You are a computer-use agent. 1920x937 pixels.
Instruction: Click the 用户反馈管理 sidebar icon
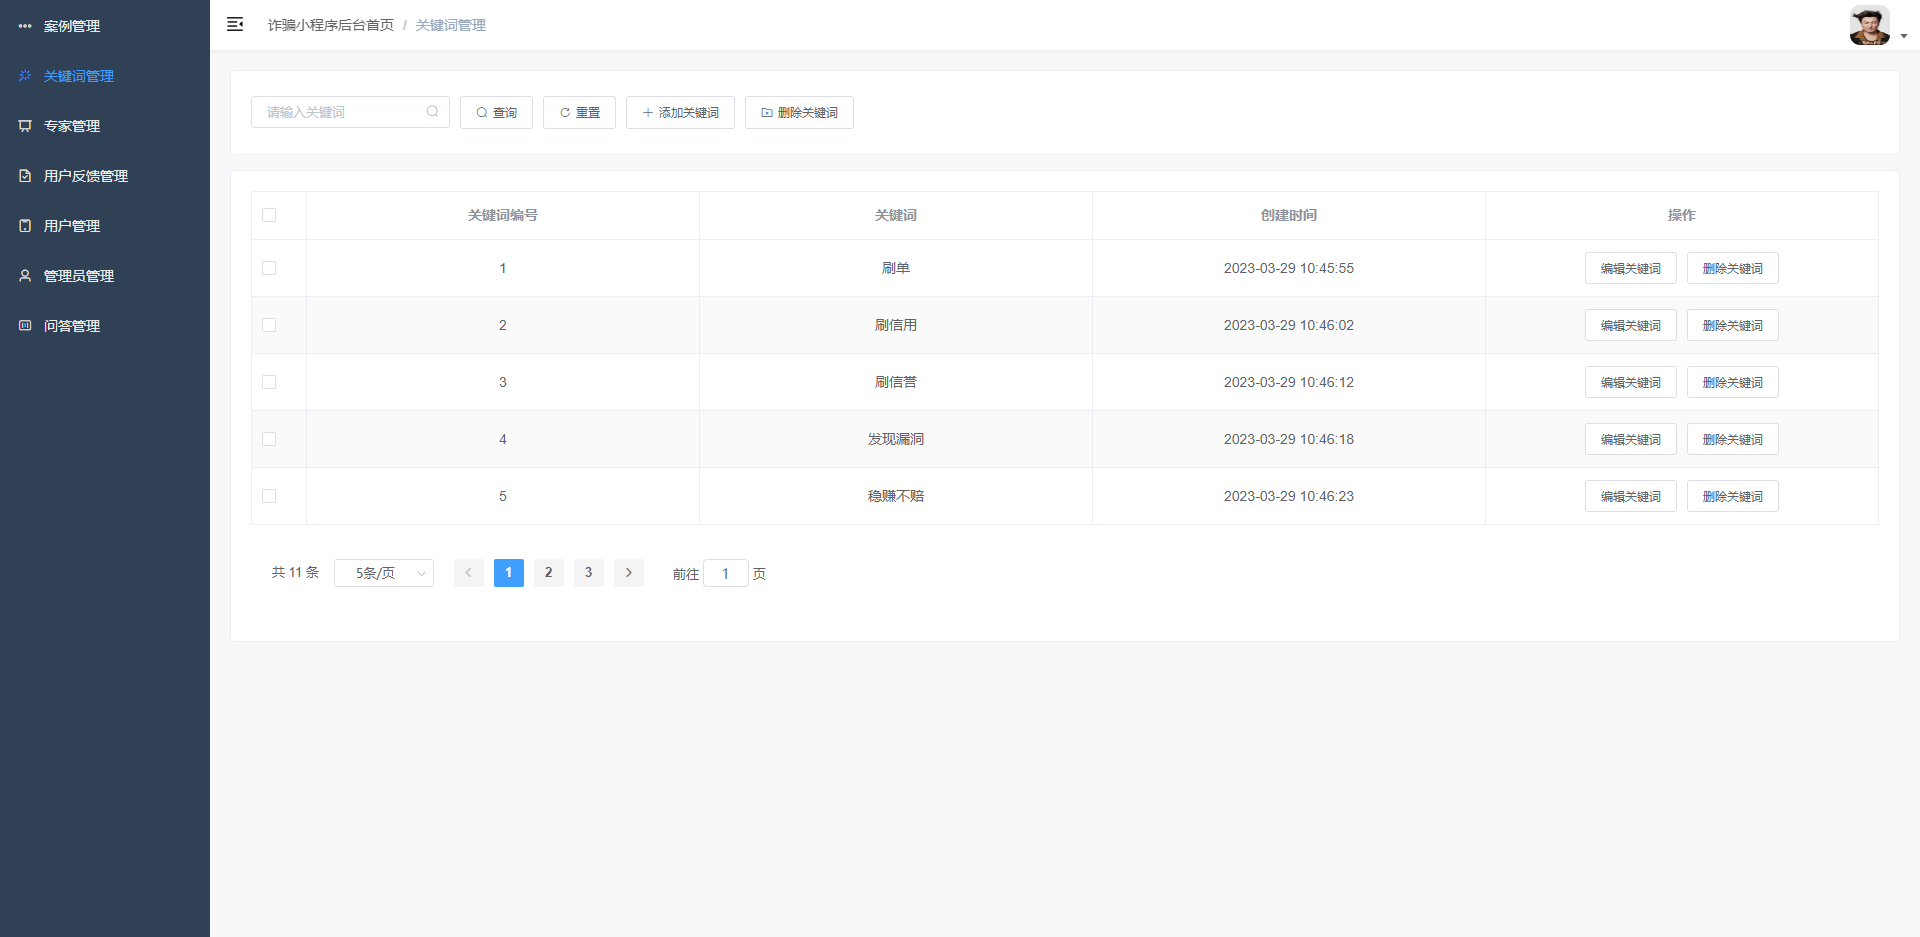[25, 176]
